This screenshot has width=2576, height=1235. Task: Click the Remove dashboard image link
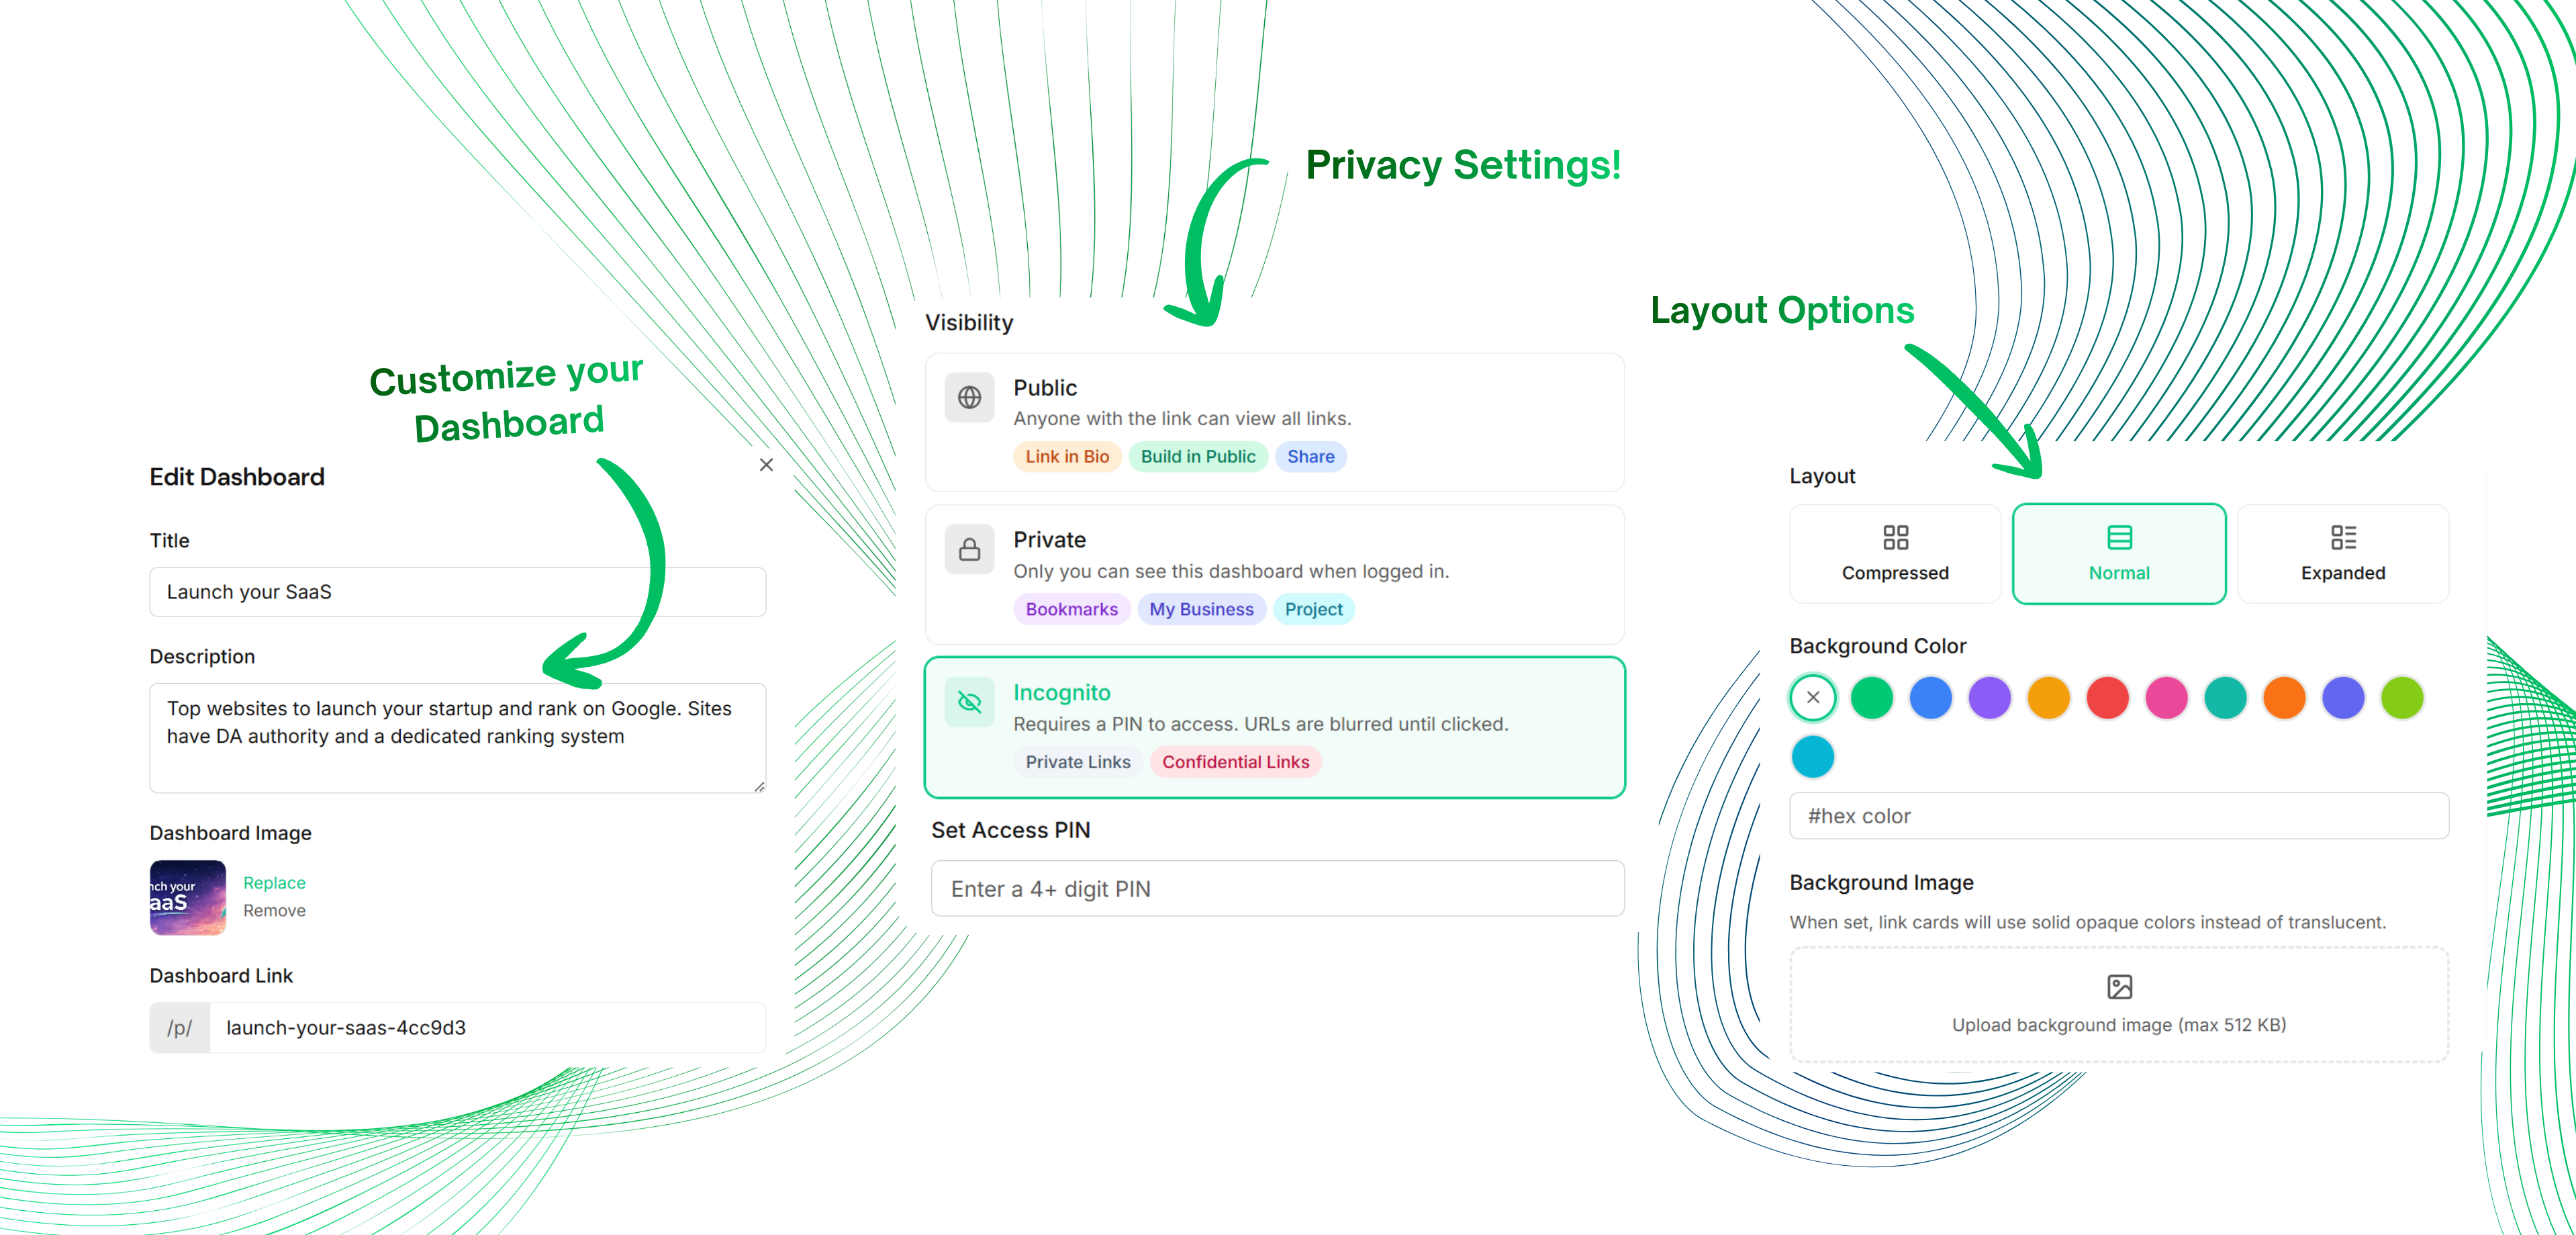coord(274,911)
